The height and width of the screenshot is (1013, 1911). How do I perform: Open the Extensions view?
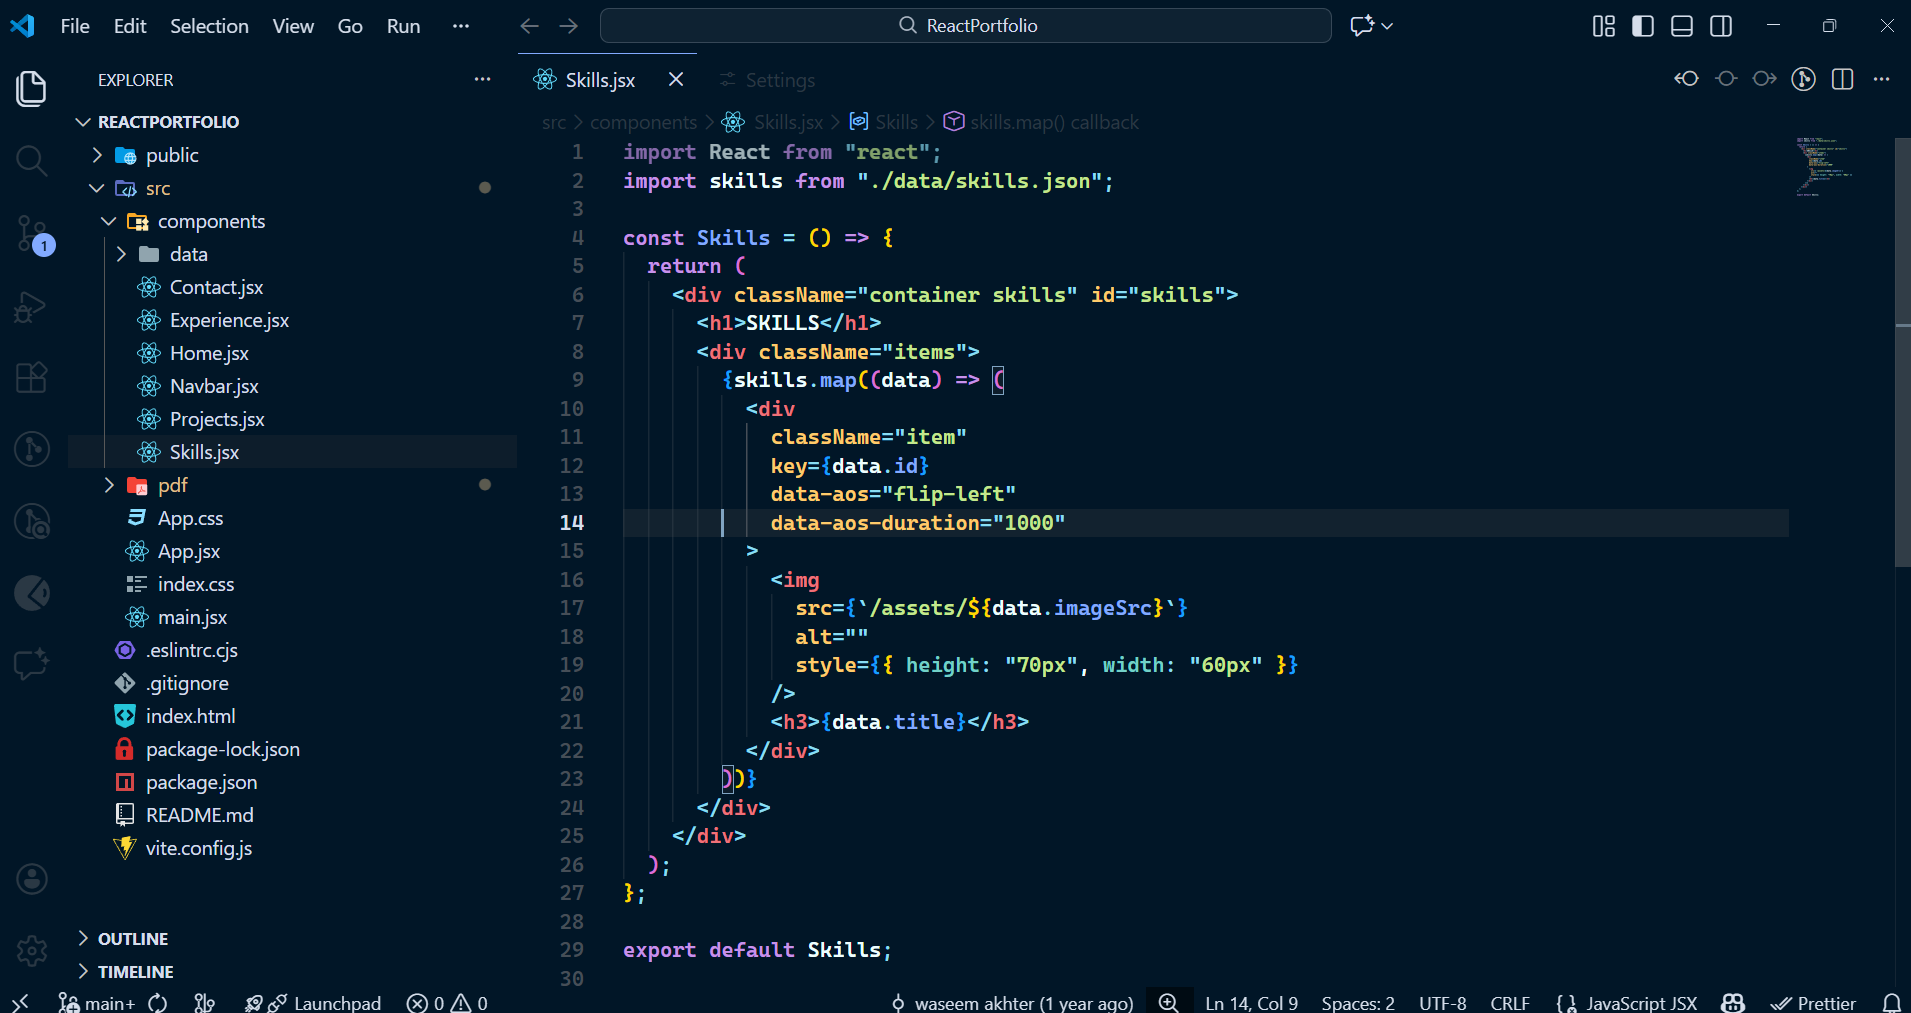31,377
